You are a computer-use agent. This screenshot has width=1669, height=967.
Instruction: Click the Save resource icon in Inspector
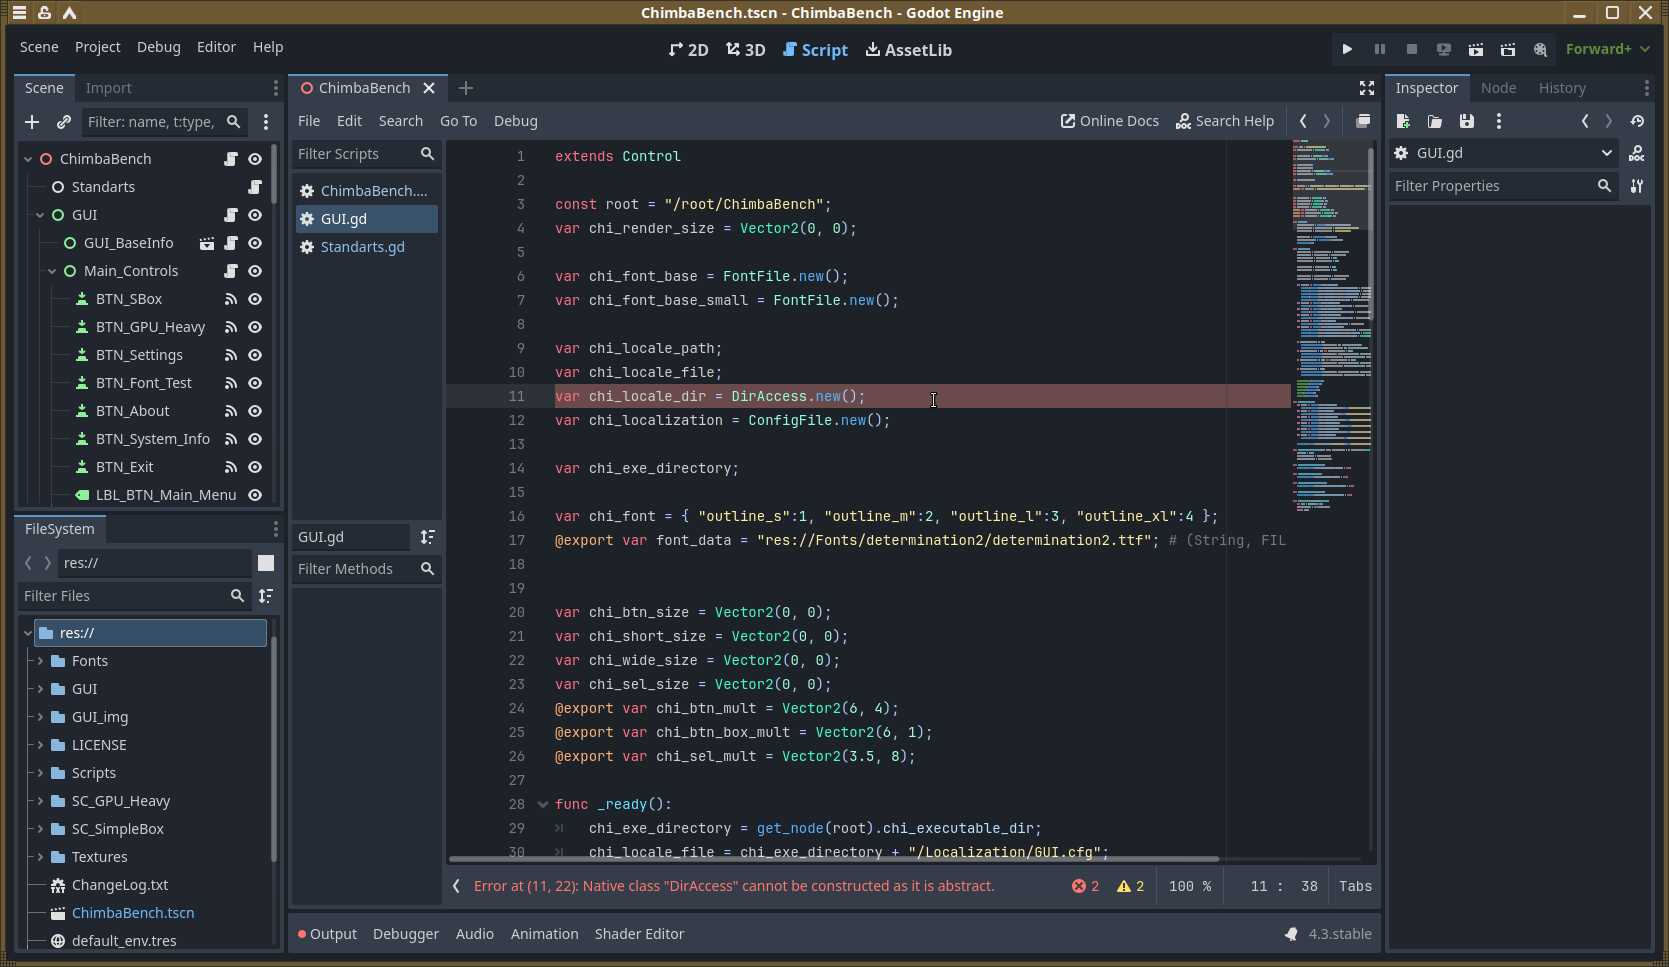[x=1466, y=121]
